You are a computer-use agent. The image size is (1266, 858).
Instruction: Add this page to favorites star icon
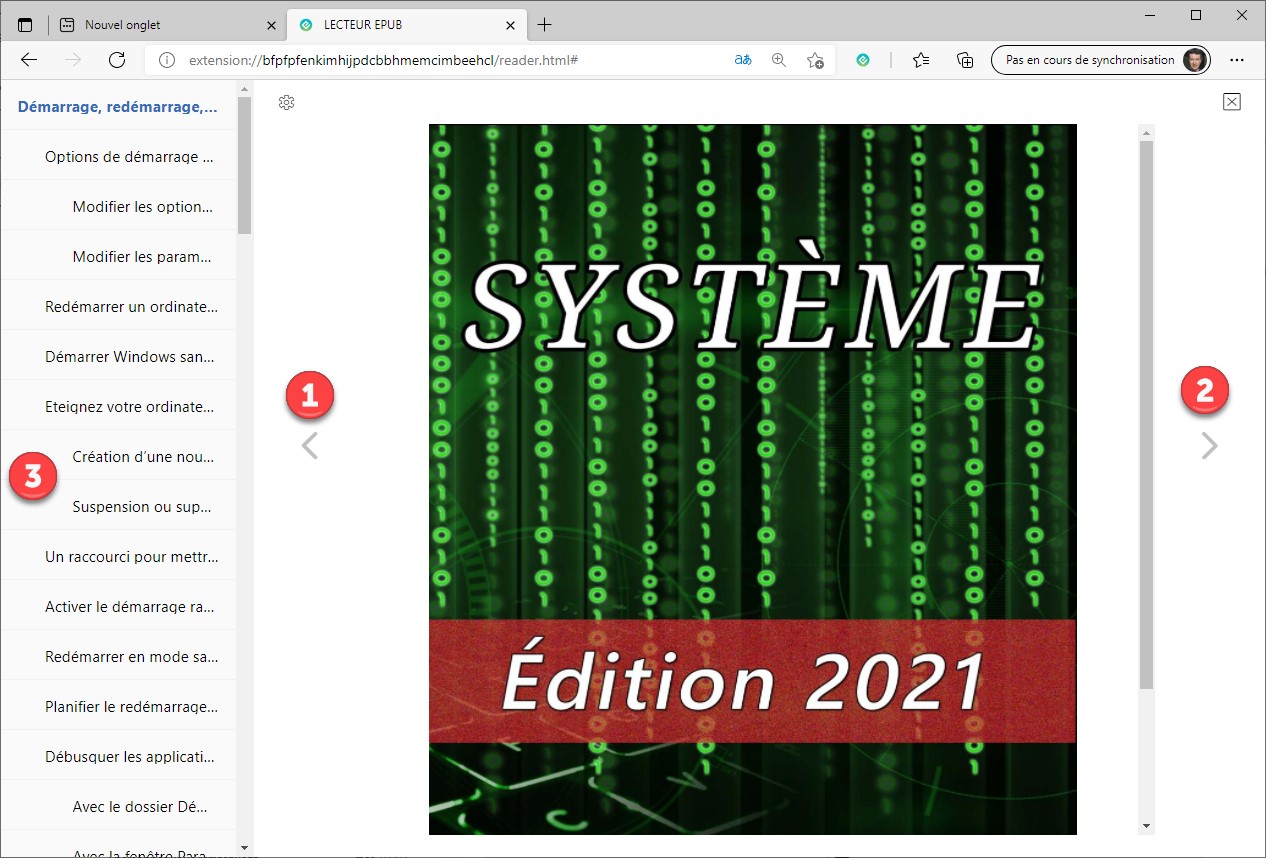pyautogui.click(x=816, y=60)
